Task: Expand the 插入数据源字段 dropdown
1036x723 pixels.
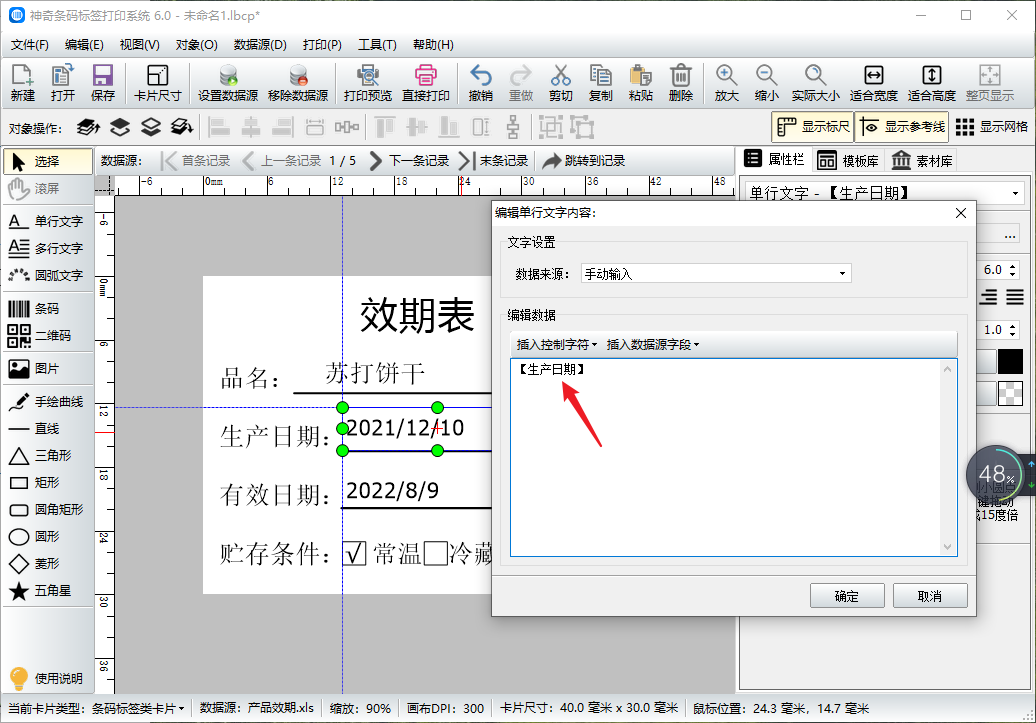Action: (x=653, y=344)
